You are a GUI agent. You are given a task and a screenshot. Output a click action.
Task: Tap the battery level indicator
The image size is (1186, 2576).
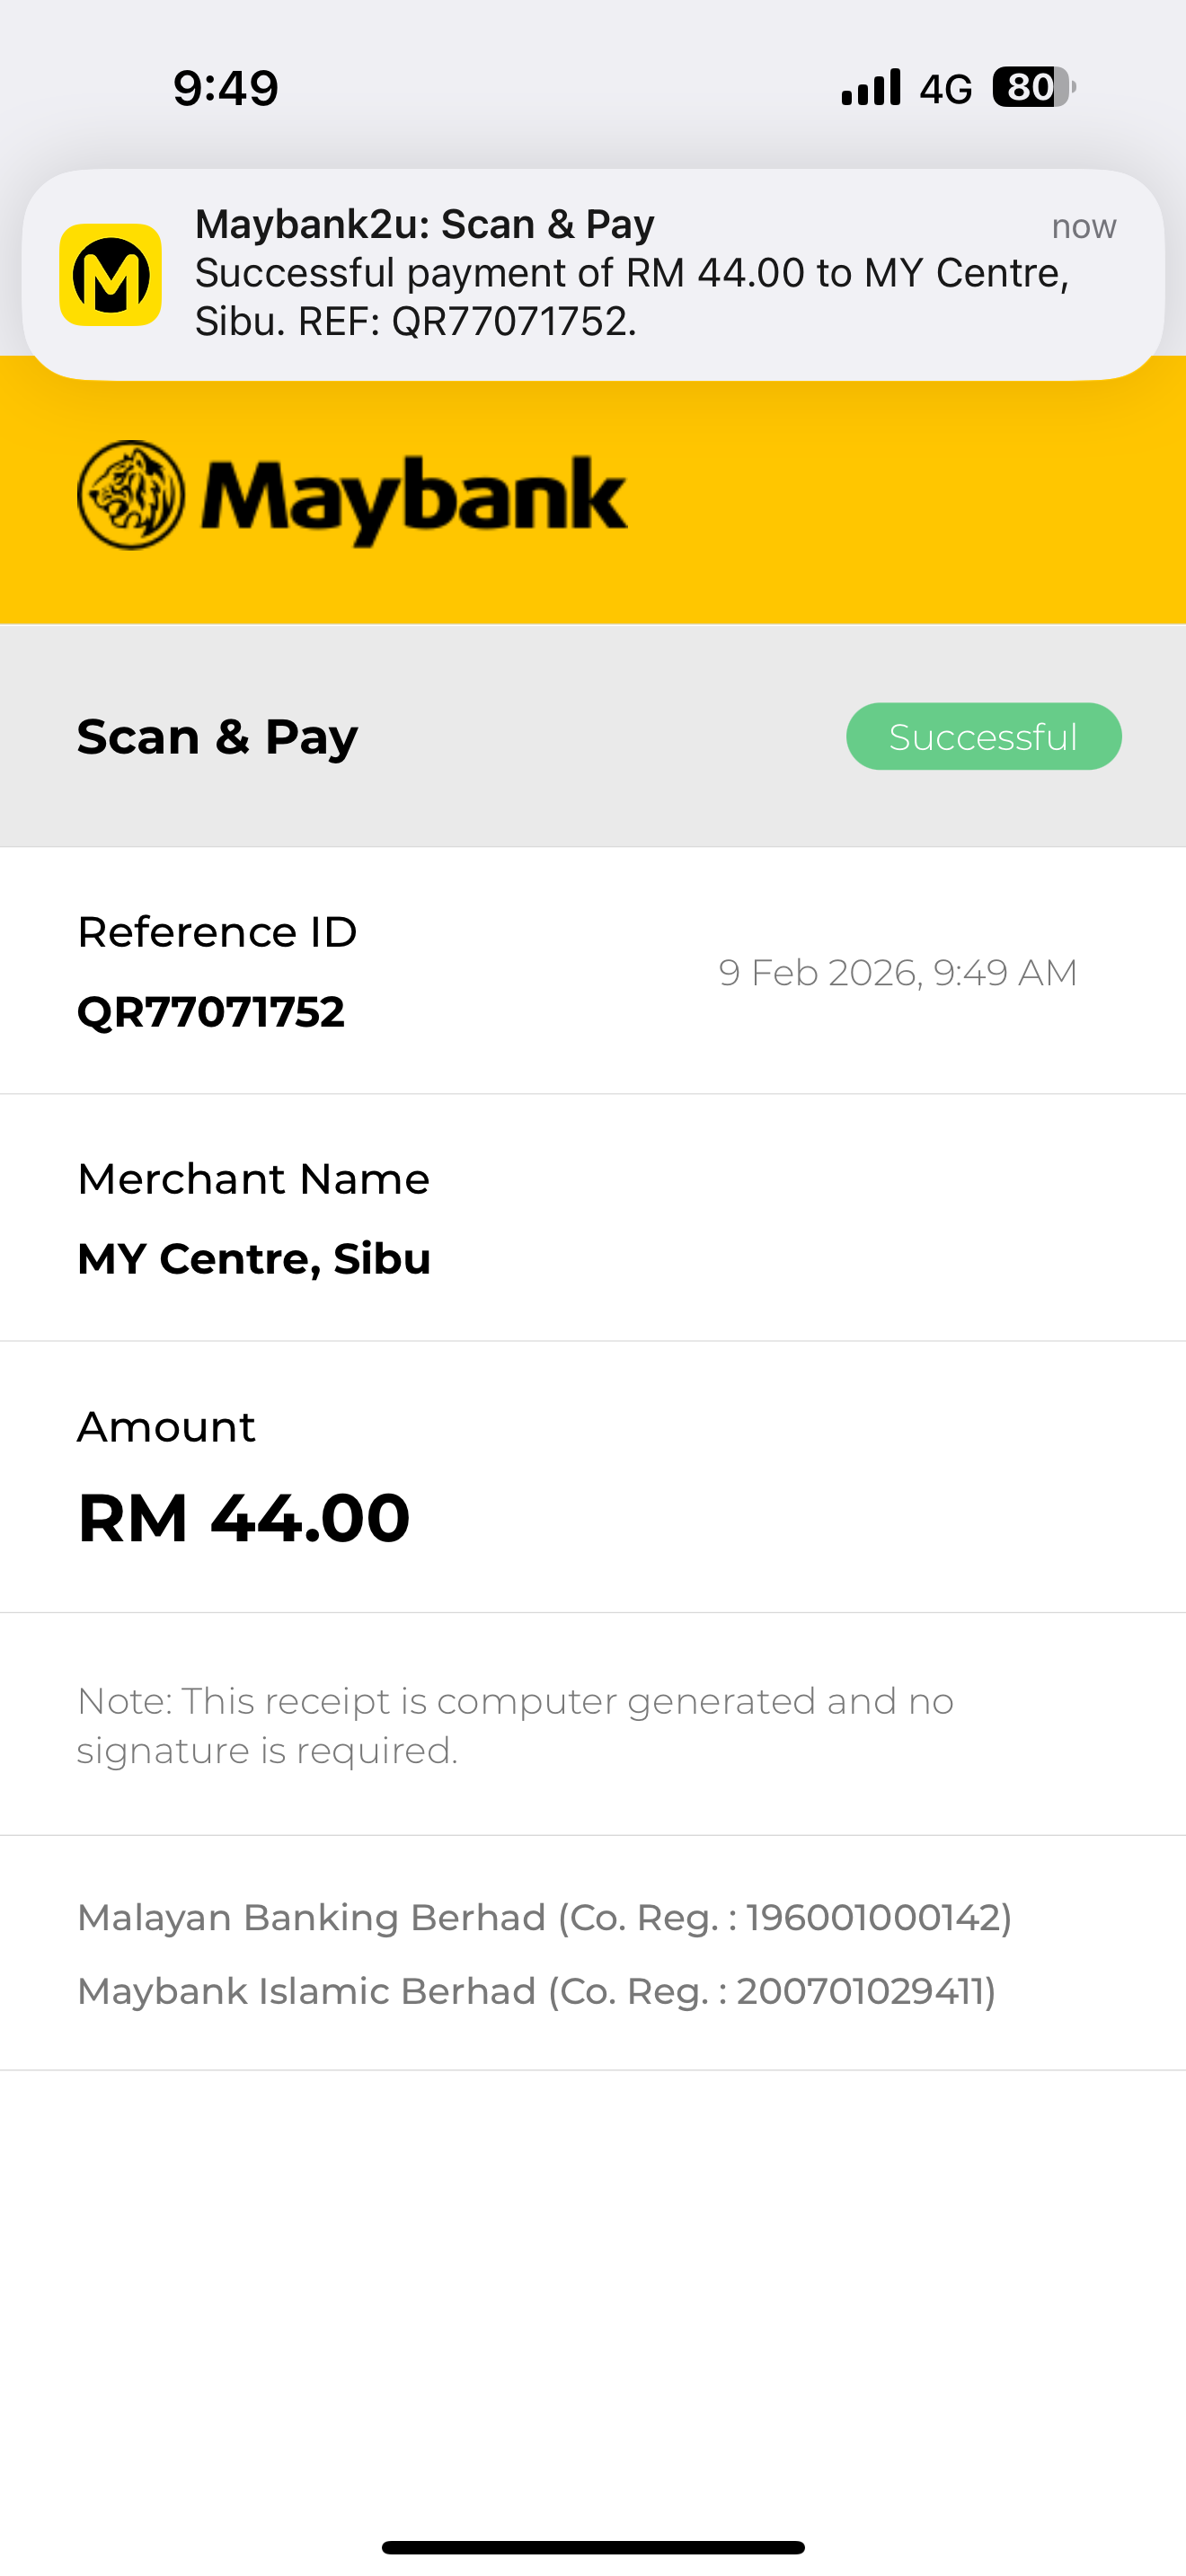(1033, 88)
